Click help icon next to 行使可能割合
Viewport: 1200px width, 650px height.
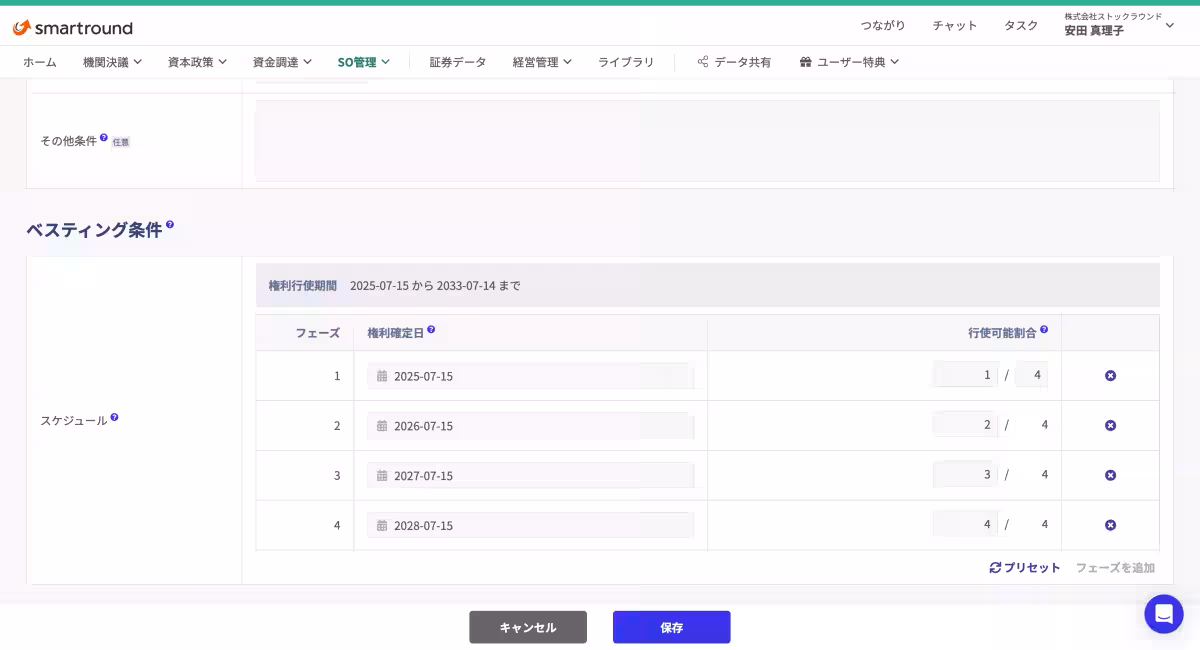click(x=1044, y=329)
